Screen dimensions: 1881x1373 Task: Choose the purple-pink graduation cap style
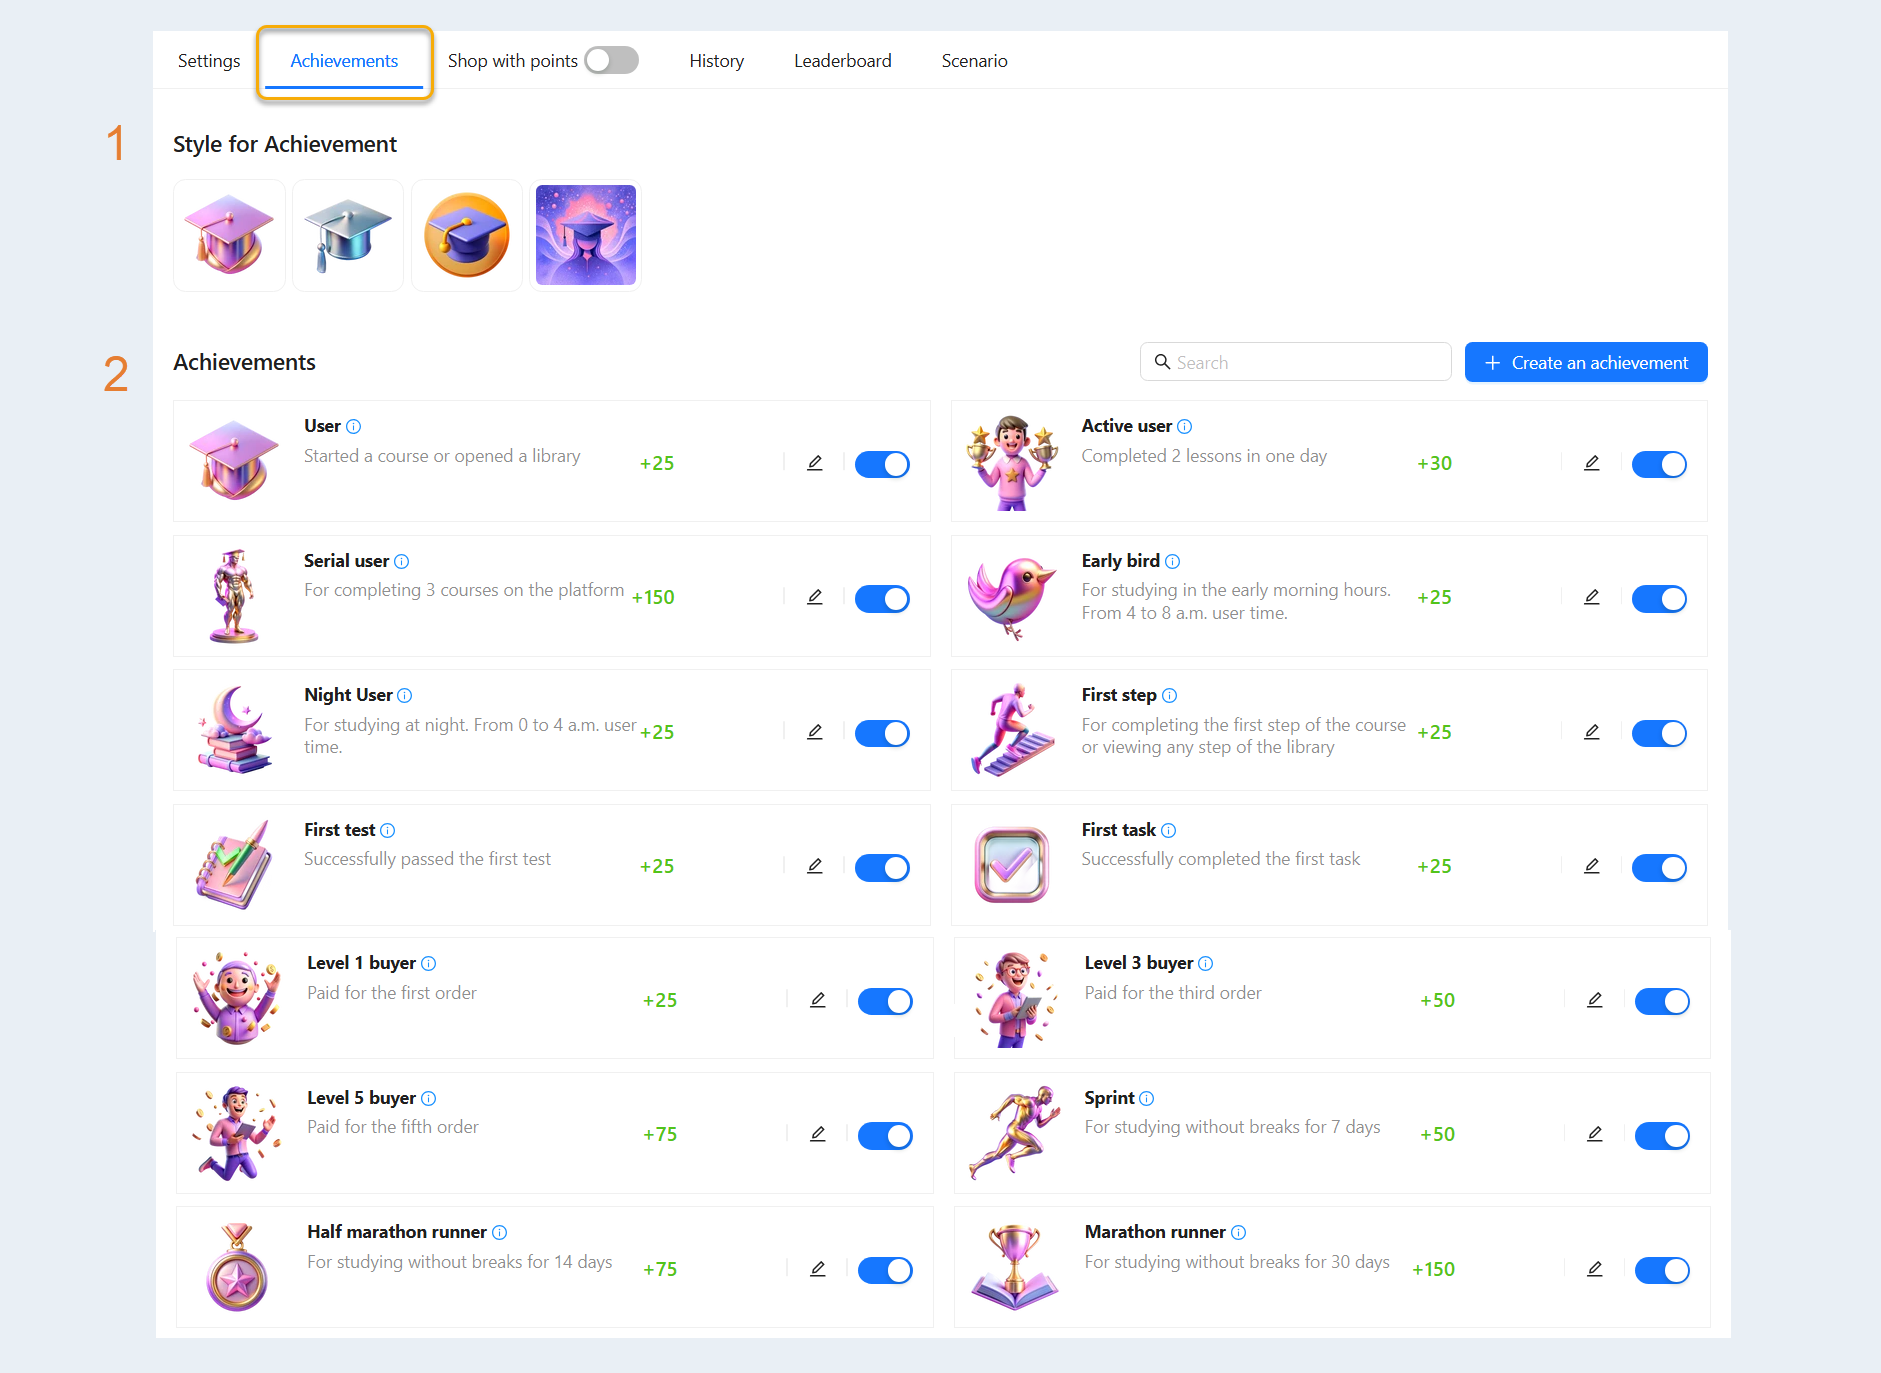(x=229, y=235)
